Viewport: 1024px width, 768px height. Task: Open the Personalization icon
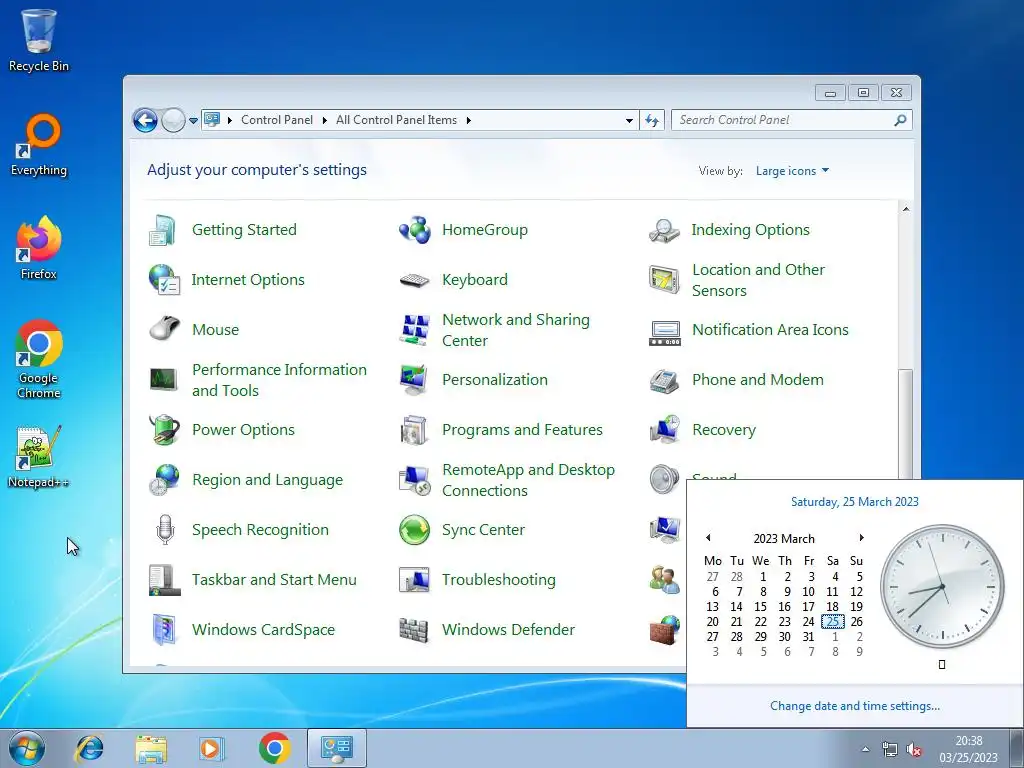click(415, 379)
